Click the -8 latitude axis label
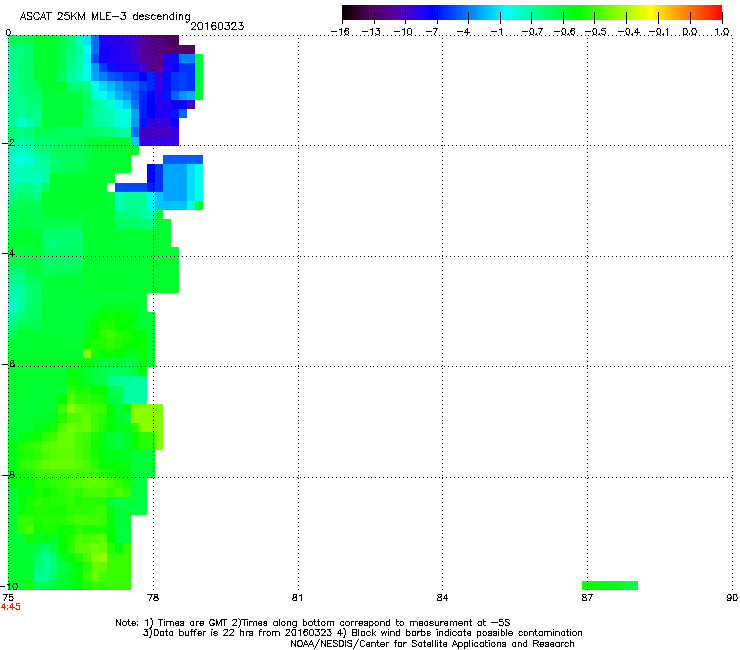This screenshot has height=650, width=740. [x=8, y=475]
